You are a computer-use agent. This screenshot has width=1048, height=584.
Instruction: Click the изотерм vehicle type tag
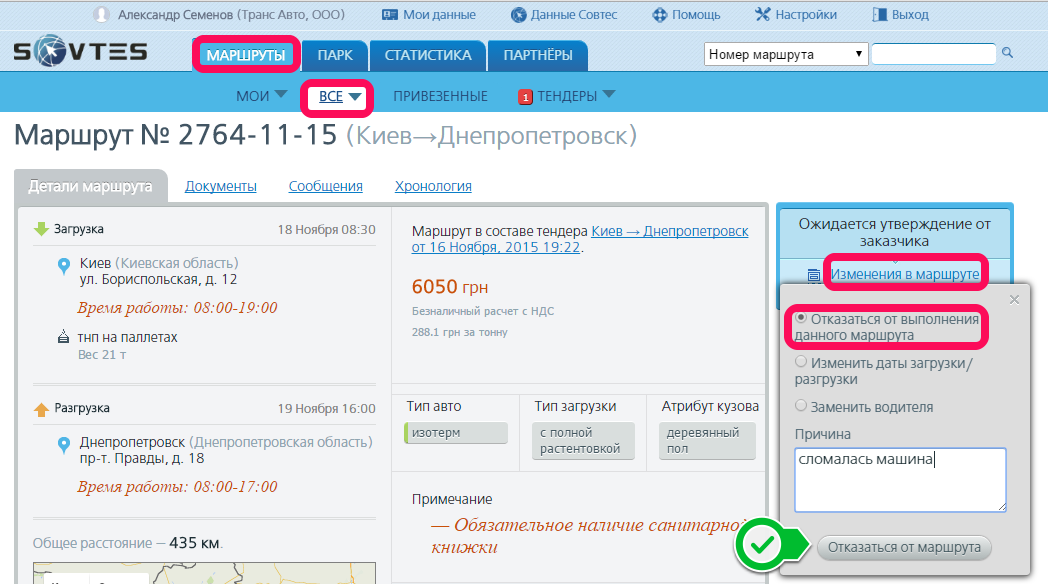(x=456, y=433)
